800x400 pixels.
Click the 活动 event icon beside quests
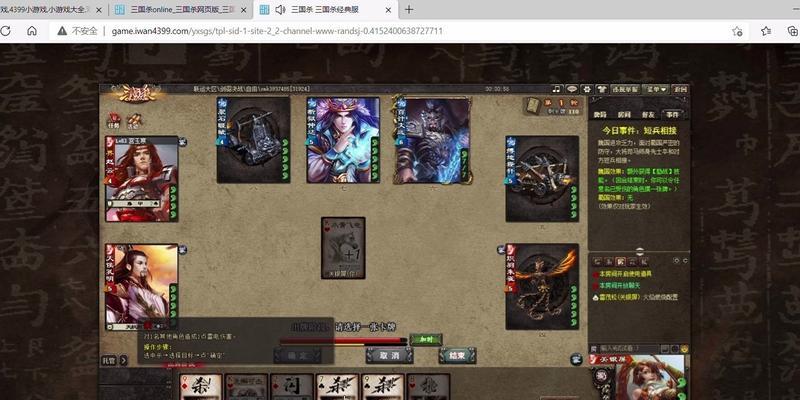[134, 120]
